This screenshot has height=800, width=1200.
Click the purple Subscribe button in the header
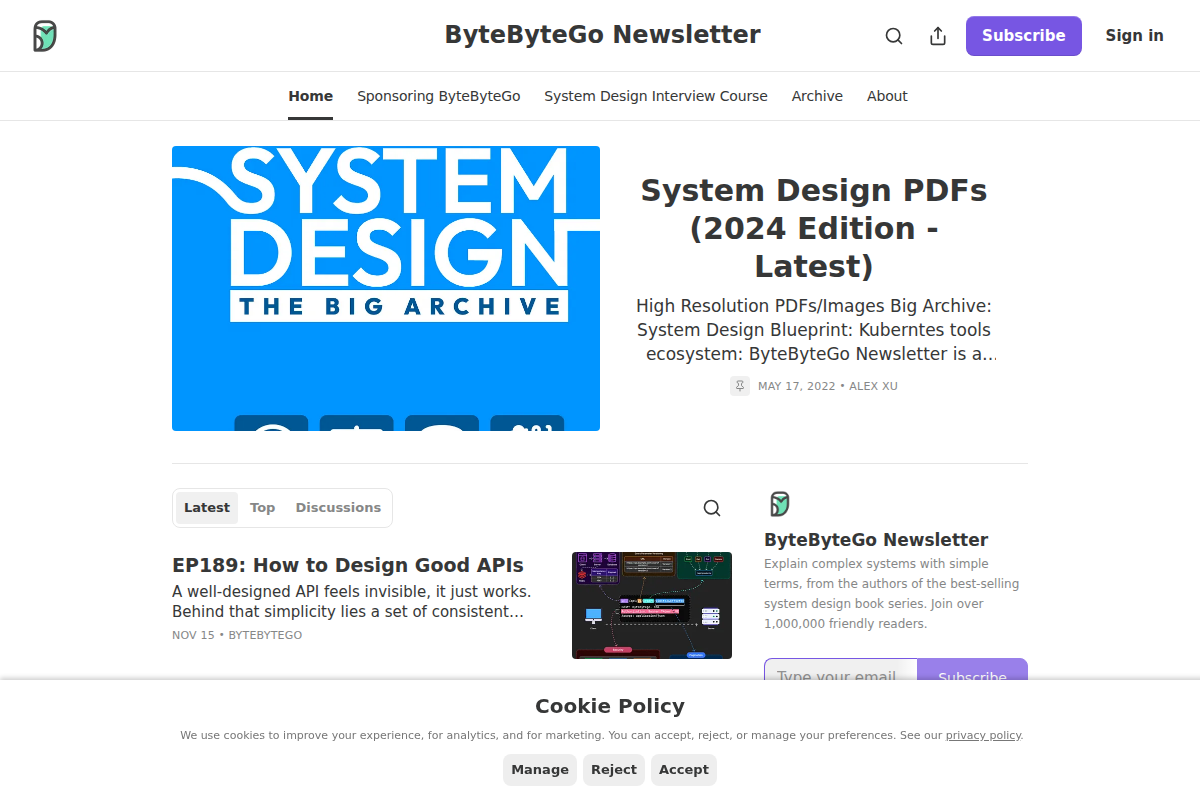point(1023,35)
